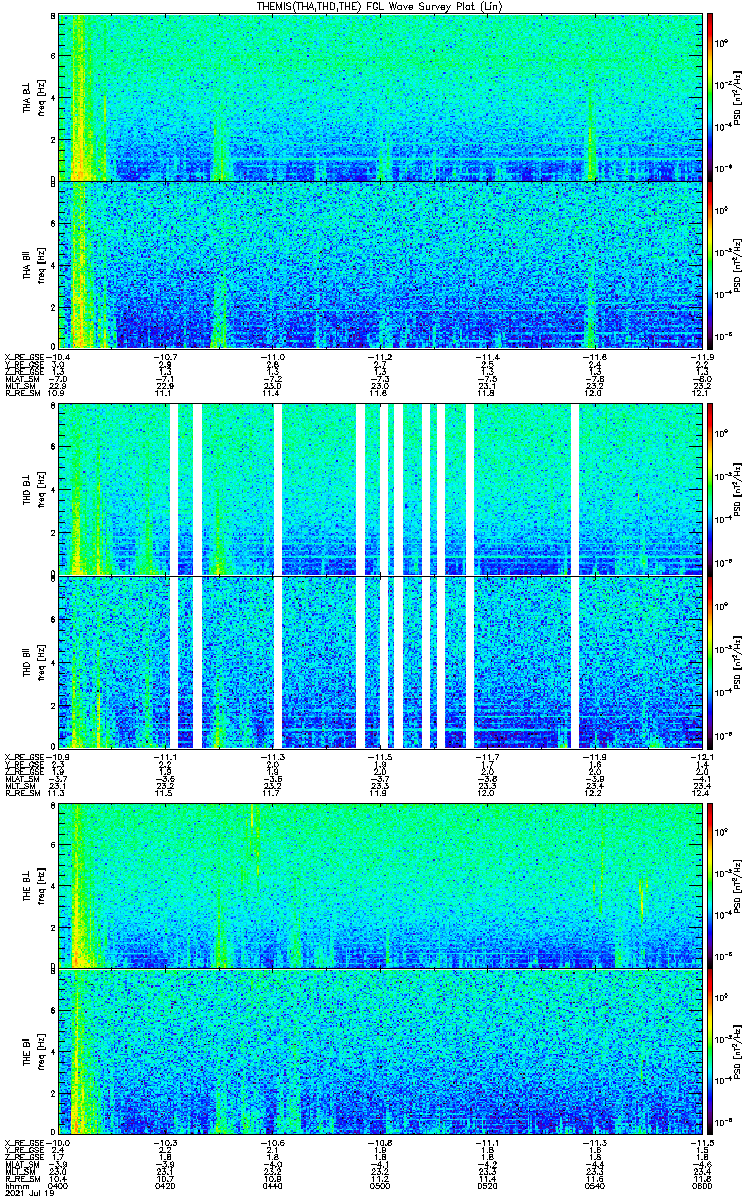This screenshot has width=750, height=1200.
Task: Click the THD B⊥ PSD color bar
Action: 711,489
